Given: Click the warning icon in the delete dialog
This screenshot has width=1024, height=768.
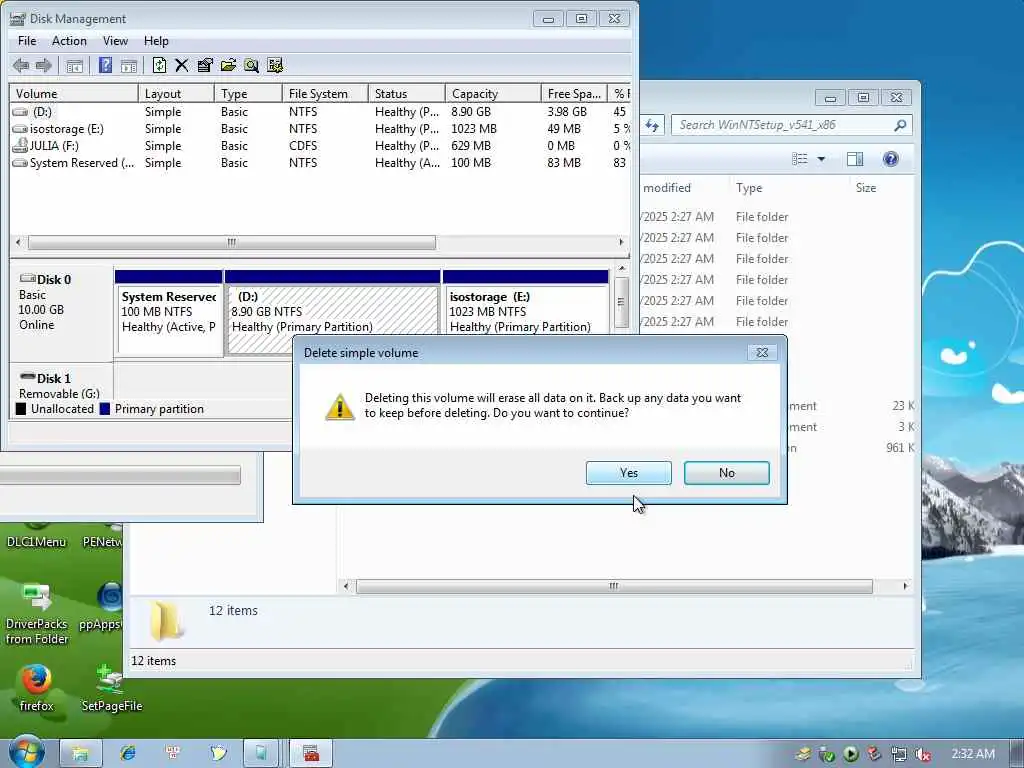Looking at the screenshot, I should [x=340, y=407].
